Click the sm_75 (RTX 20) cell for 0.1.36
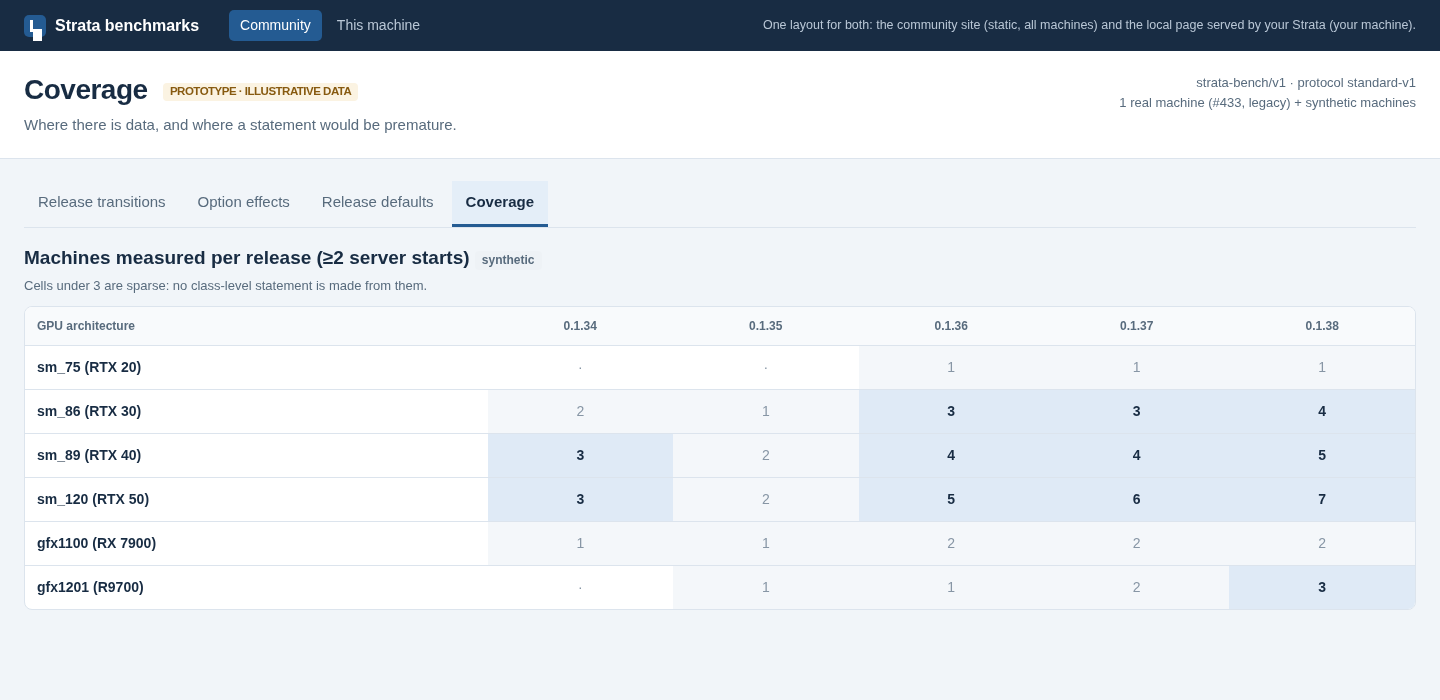 tap(951, 367)
